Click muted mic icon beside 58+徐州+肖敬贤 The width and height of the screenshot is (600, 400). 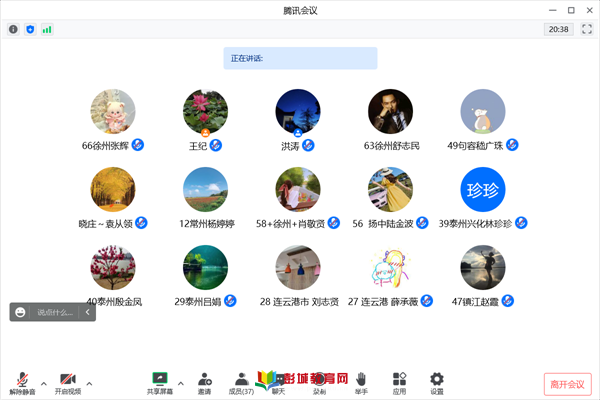334,223
